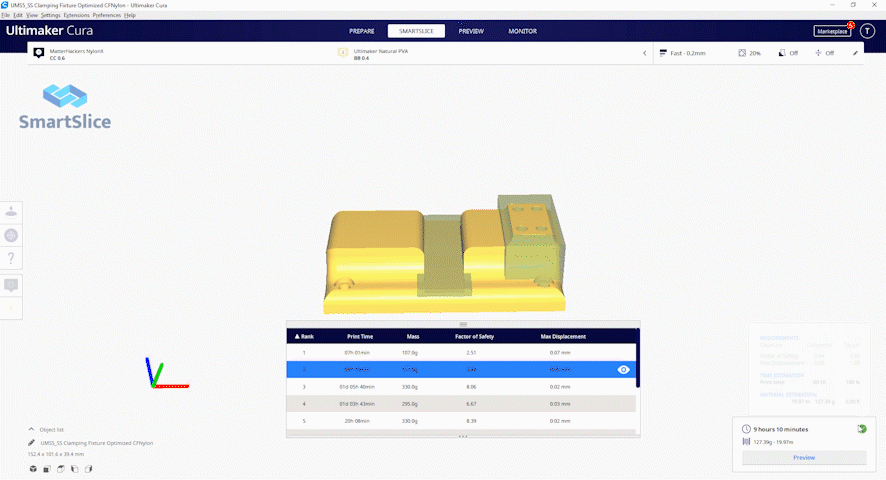
Task: Select the rank 5 row with 20h 08min
Action: pyautogui.click(x=461, y=421)
